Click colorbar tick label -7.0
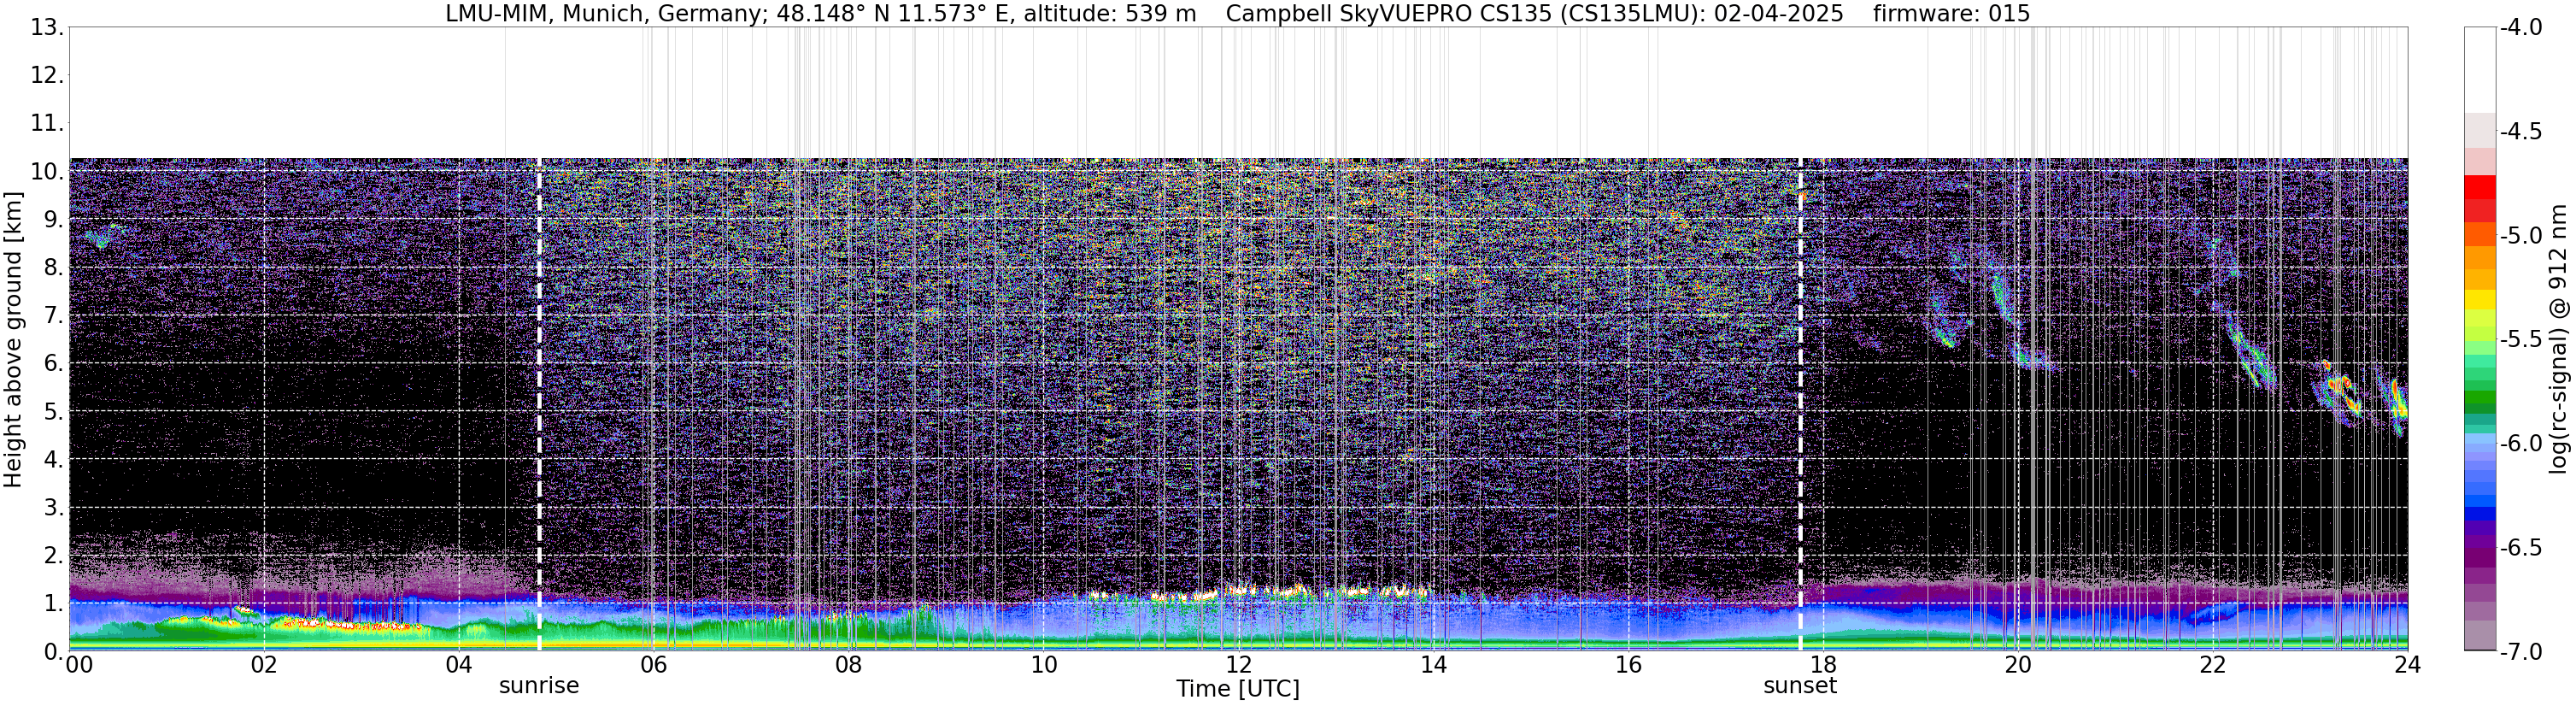 coord(2521,651)
